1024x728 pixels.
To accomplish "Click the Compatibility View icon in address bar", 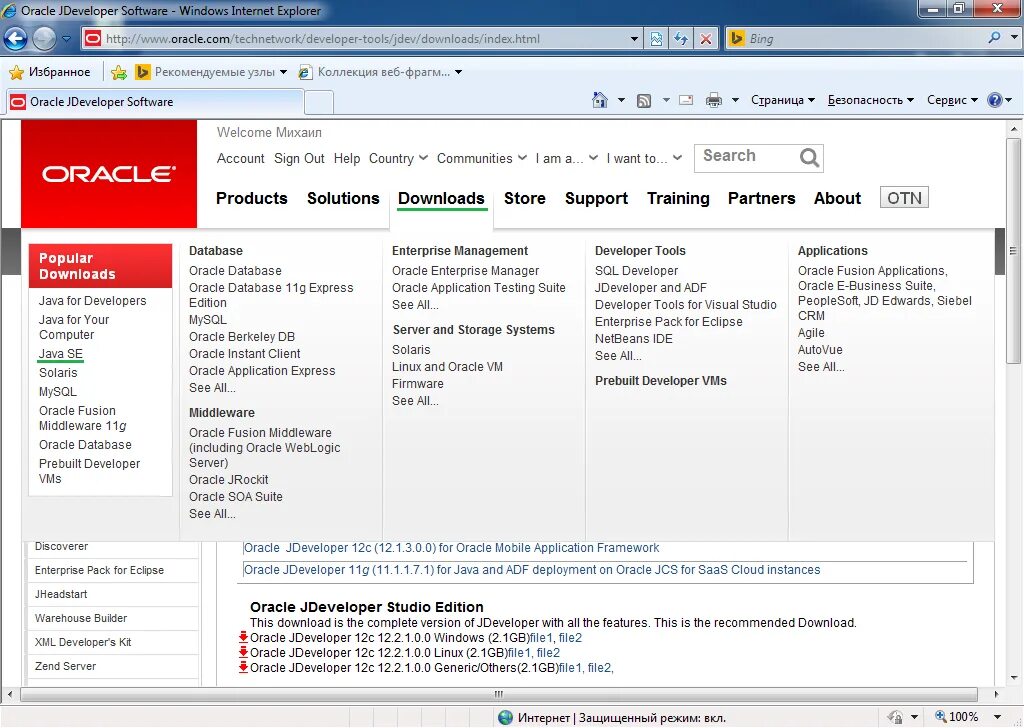I will [656, 39].
